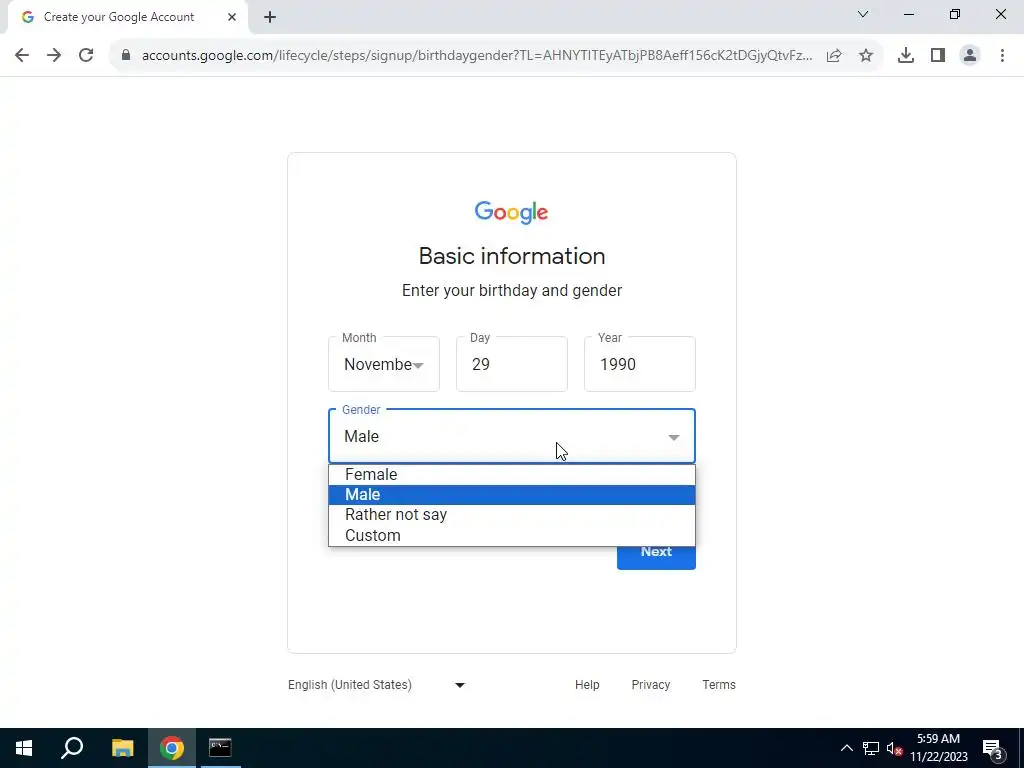Screen dimensions: 1024x768
Task: Choose Male from gender list
Action: click(x=512, y=494)
